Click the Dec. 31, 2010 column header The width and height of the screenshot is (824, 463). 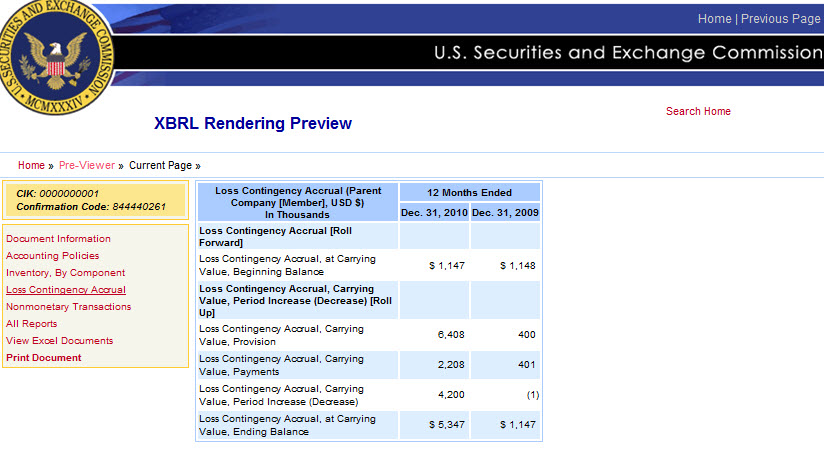click(434, 212)
